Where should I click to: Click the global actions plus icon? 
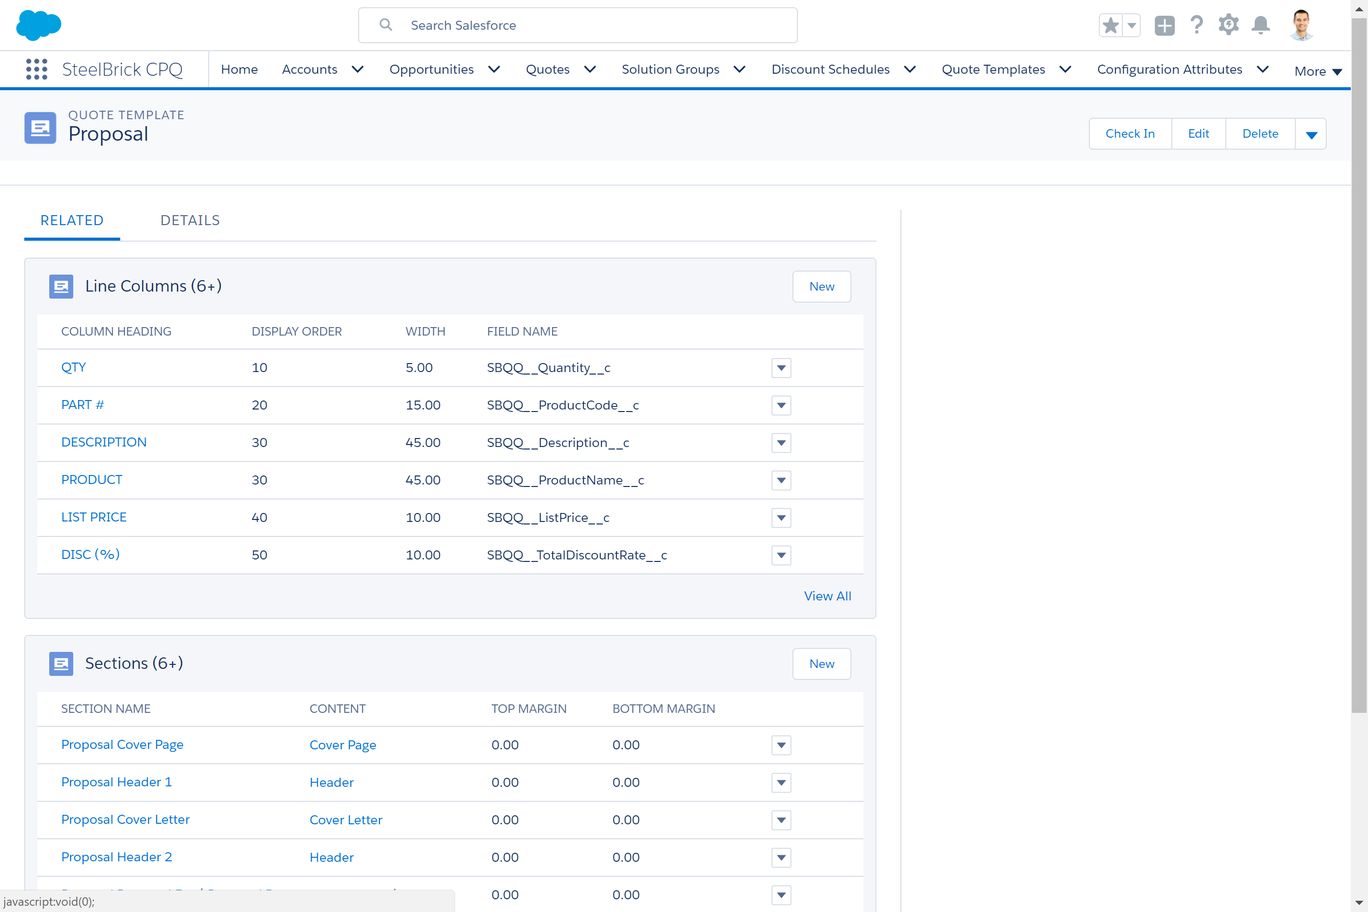[1164, 26]
